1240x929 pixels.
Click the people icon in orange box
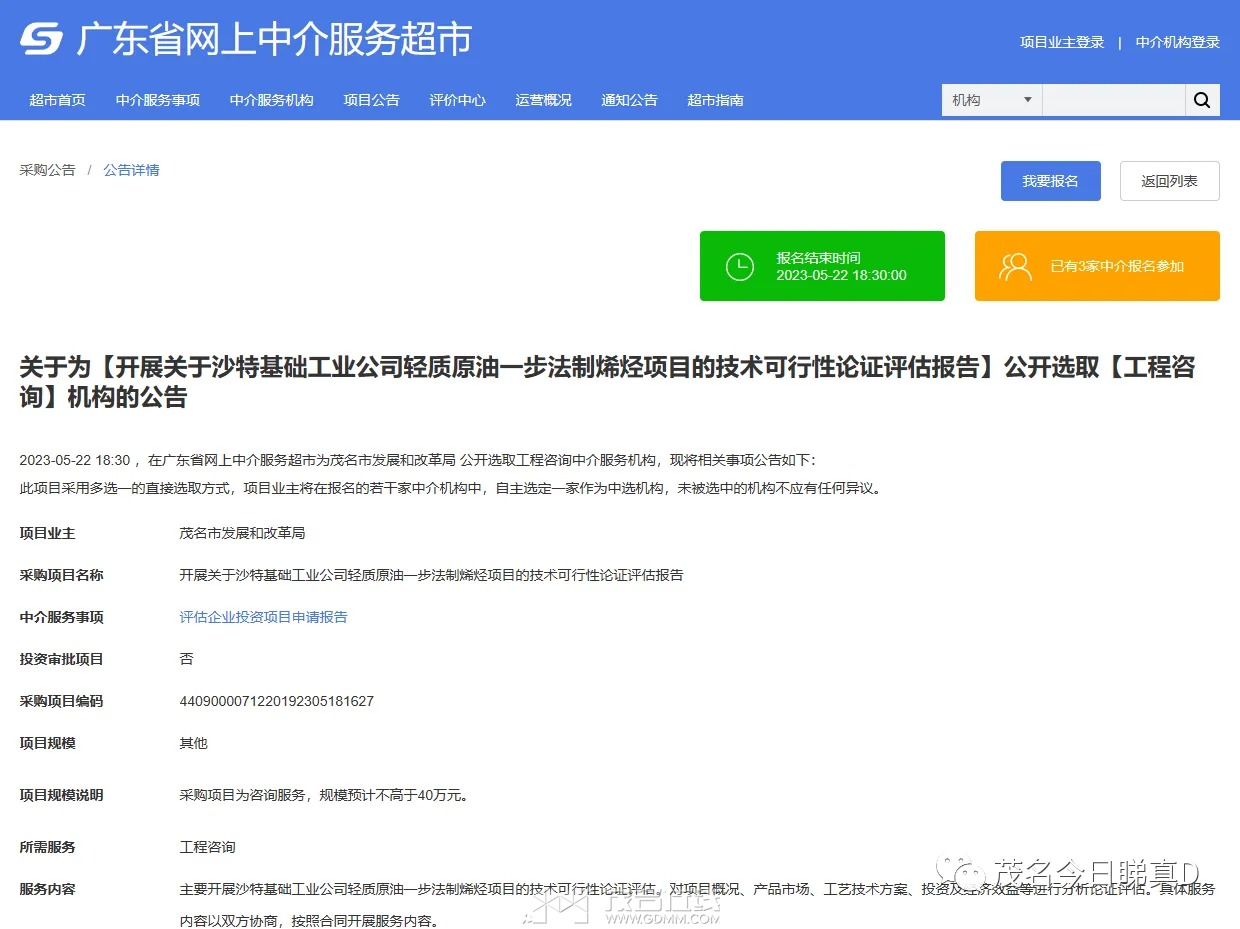click(x=1015, y=266)
